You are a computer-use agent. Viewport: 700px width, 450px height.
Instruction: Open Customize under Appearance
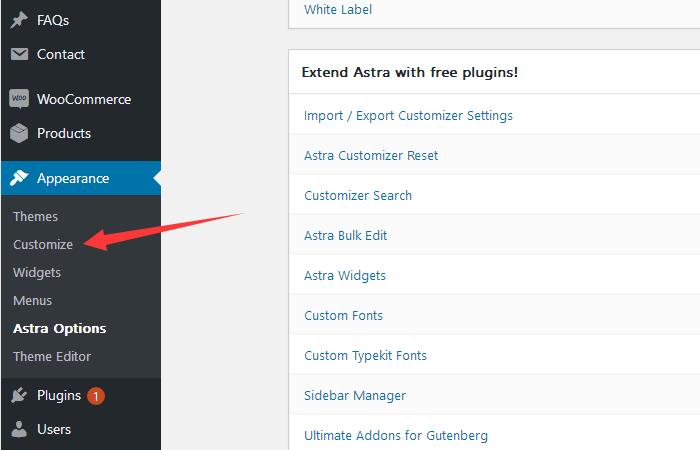[x=43, y=244]
